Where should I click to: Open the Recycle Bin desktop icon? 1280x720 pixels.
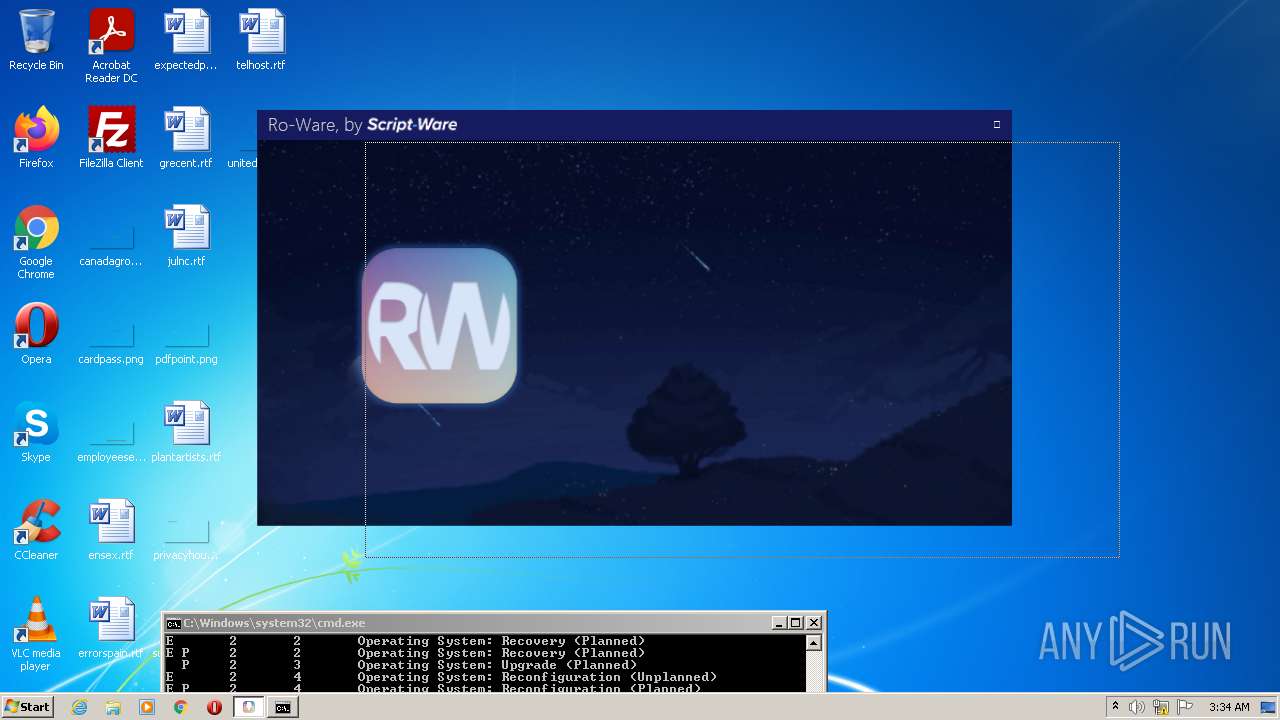(36, 40)
